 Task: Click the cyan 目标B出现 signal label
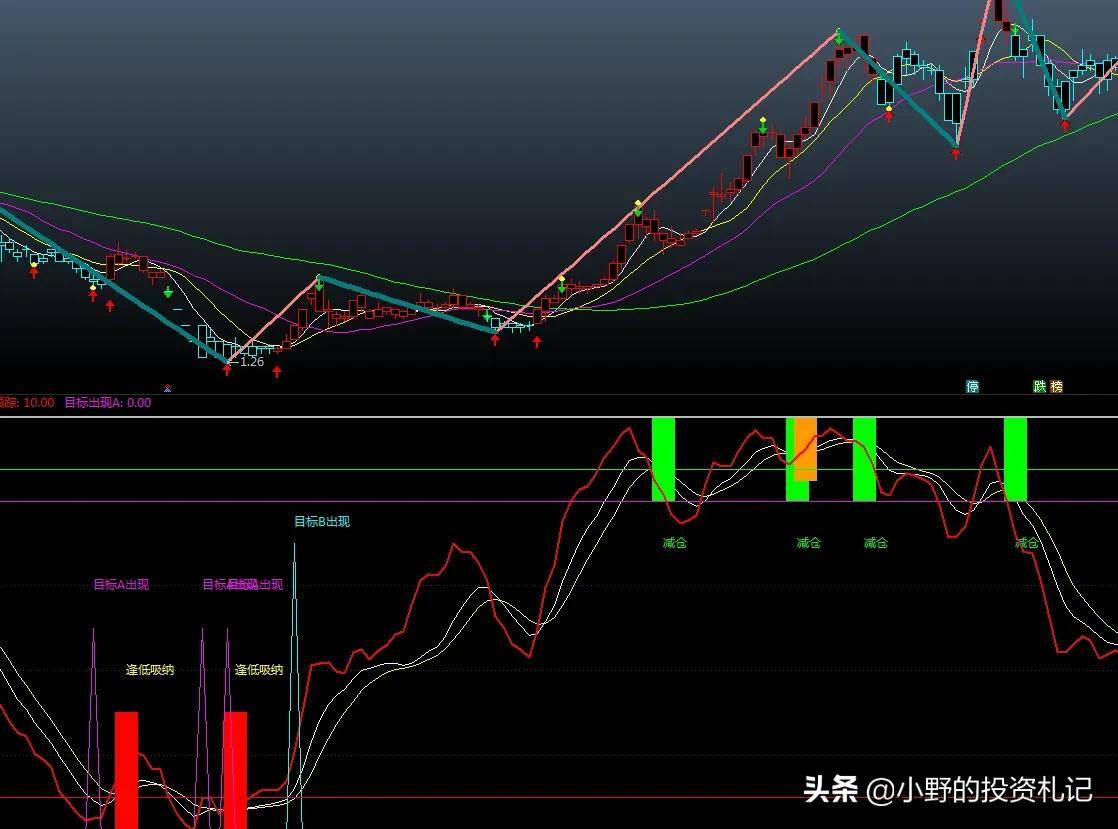[x=322, y=522]
